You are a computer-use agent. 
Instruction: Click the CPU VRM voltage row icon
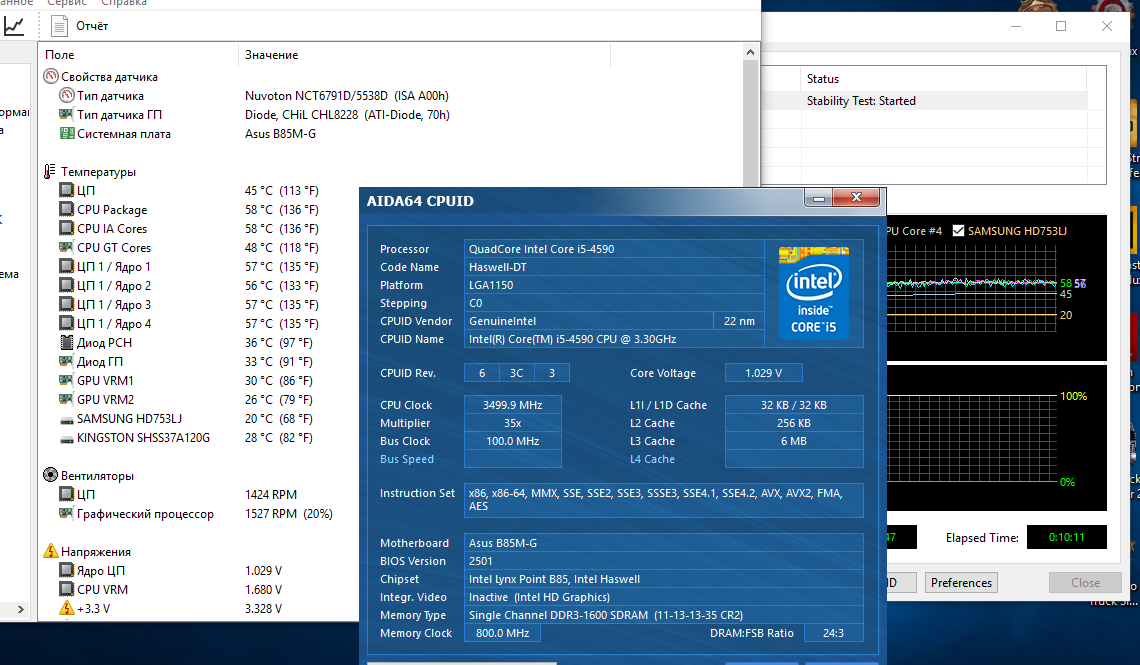coord(66,589)
